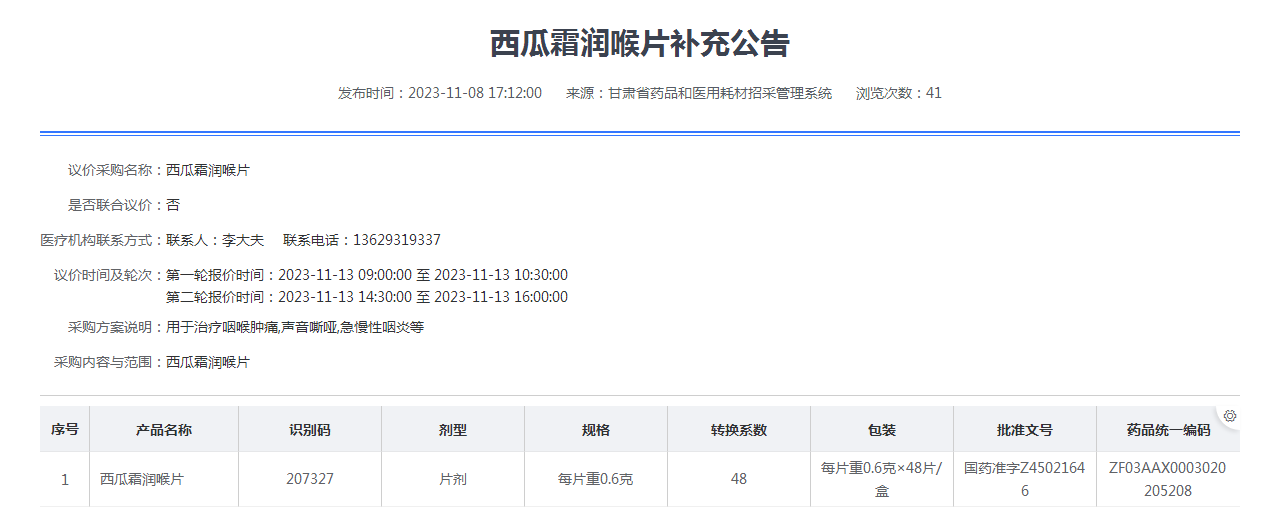The image size is (1281, 512).
Task: Click the 采购内容与范围 value 西瓜霜润喉片
Action: [208, 362]
